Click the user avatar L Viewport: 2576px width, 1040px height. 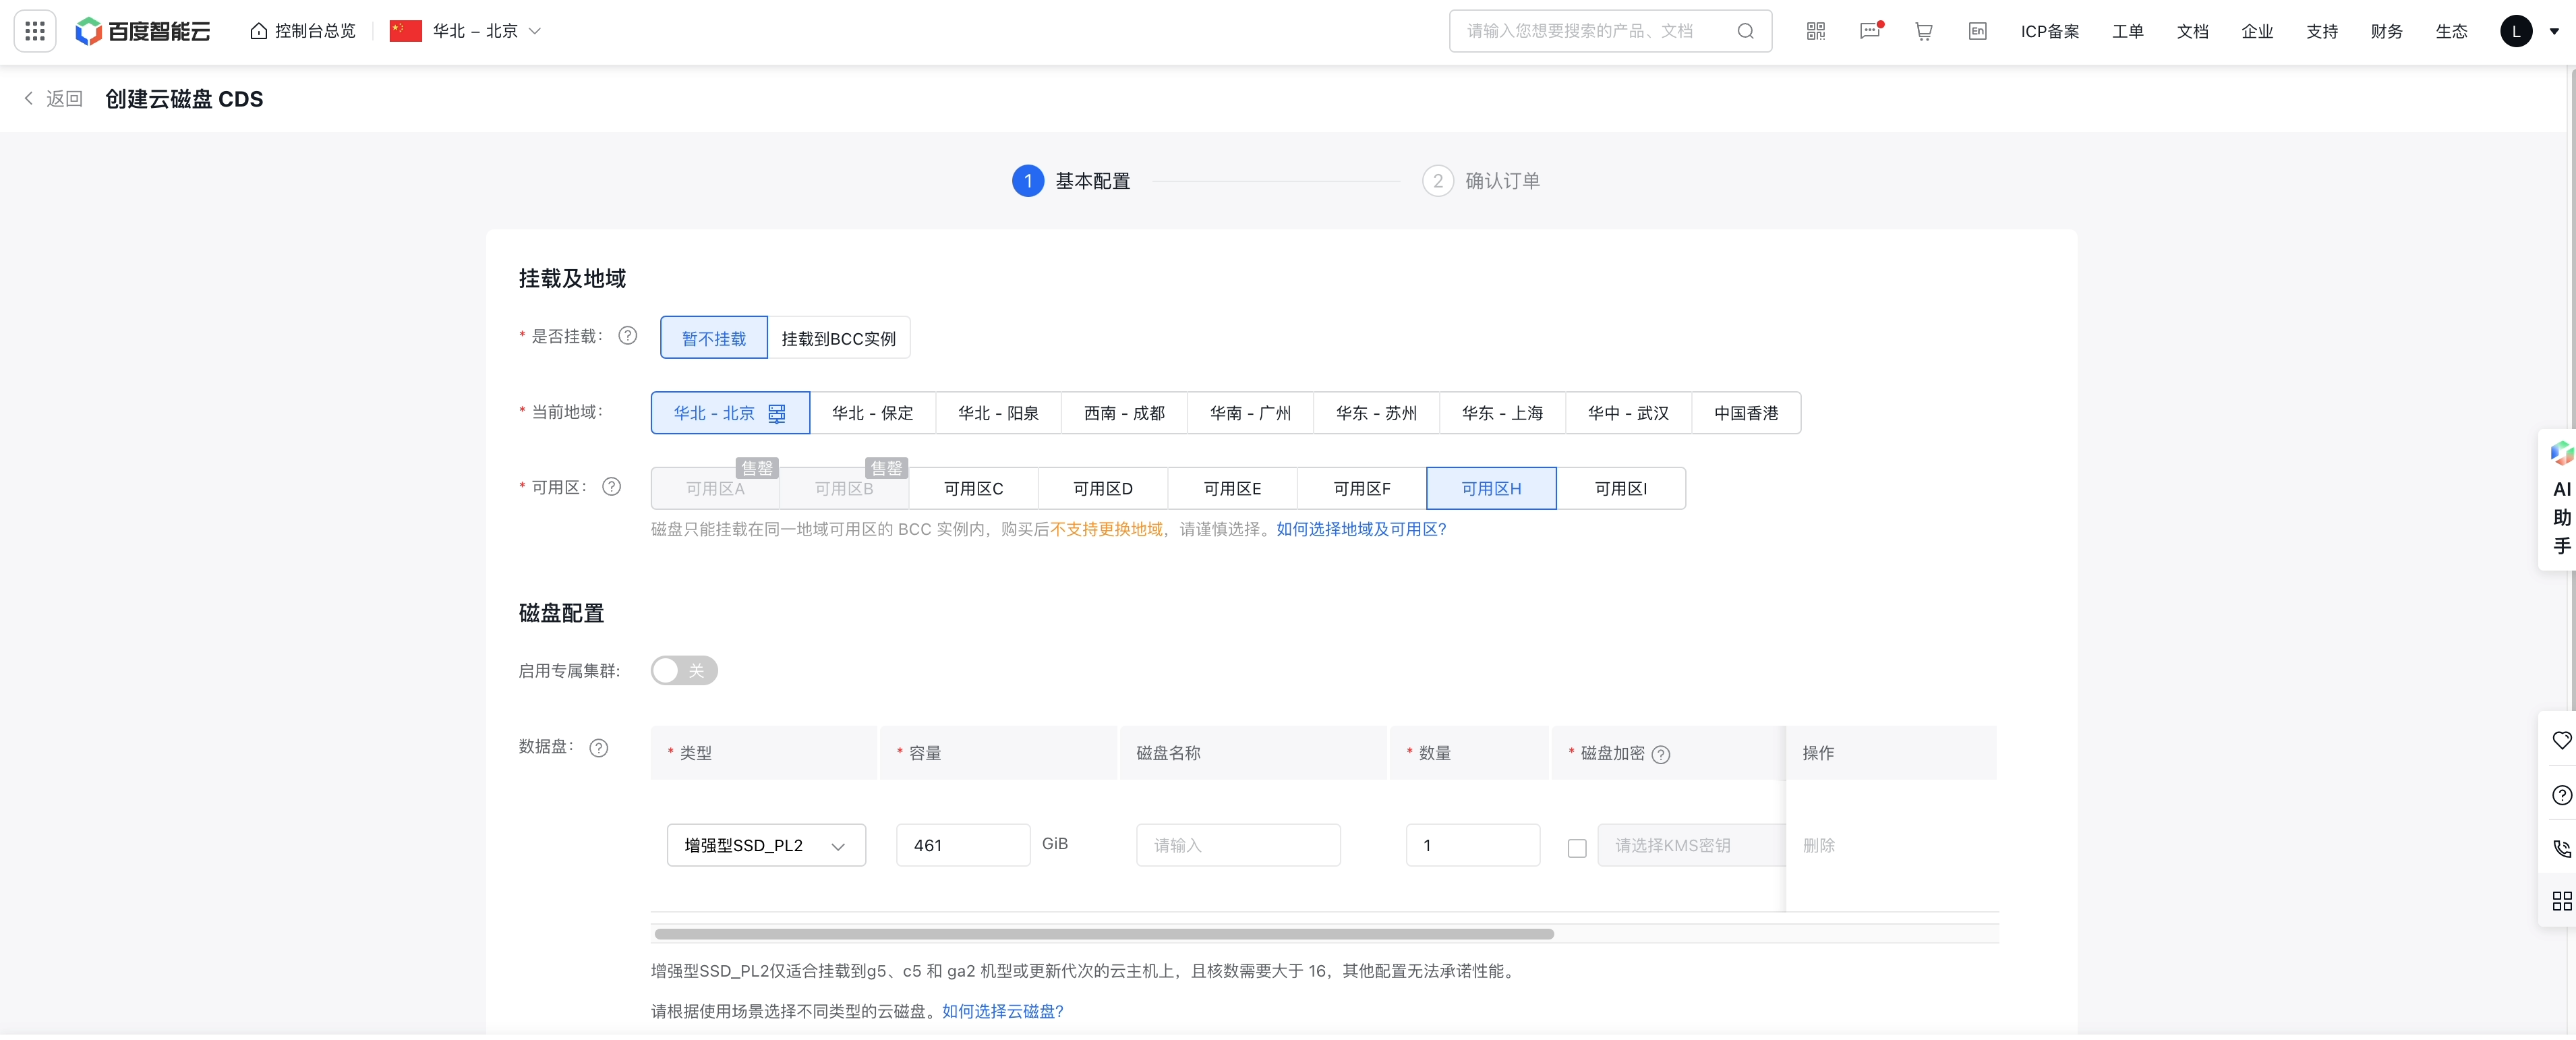(x=2516, y=31)
